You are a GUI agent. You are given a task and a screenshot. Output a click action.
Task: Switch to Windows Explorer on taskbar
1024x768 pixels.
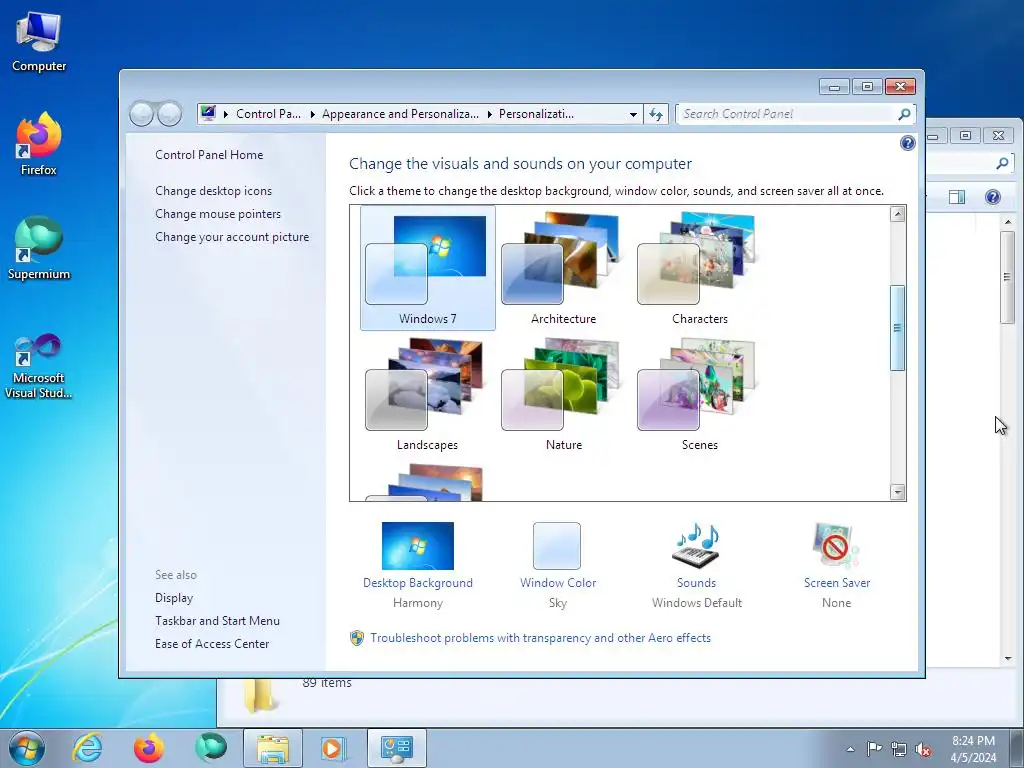(273, 748)
